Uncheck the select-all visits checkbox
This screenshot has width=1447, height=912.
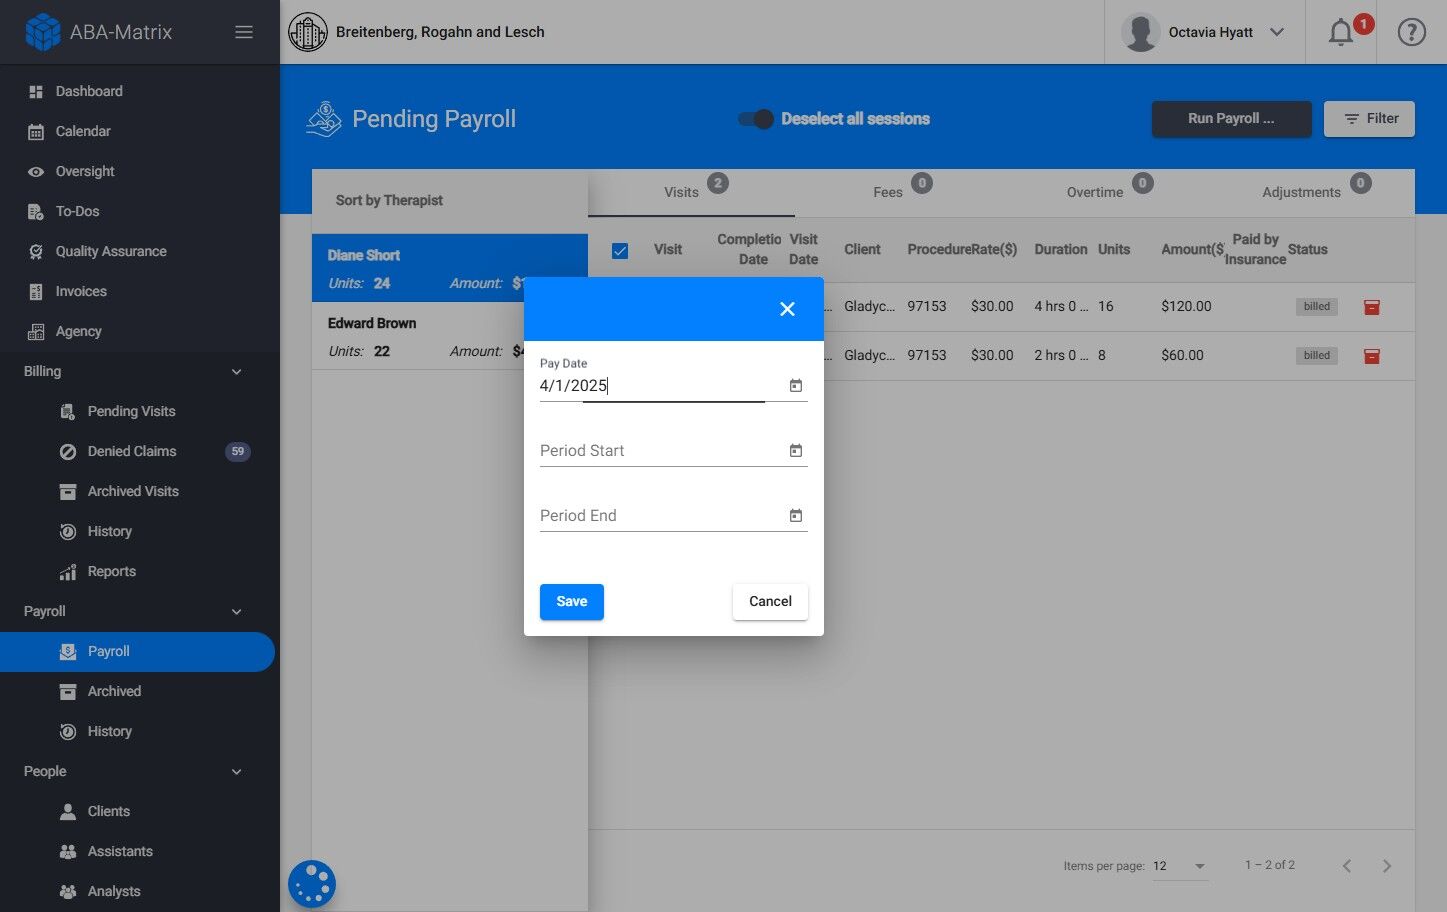620,250
